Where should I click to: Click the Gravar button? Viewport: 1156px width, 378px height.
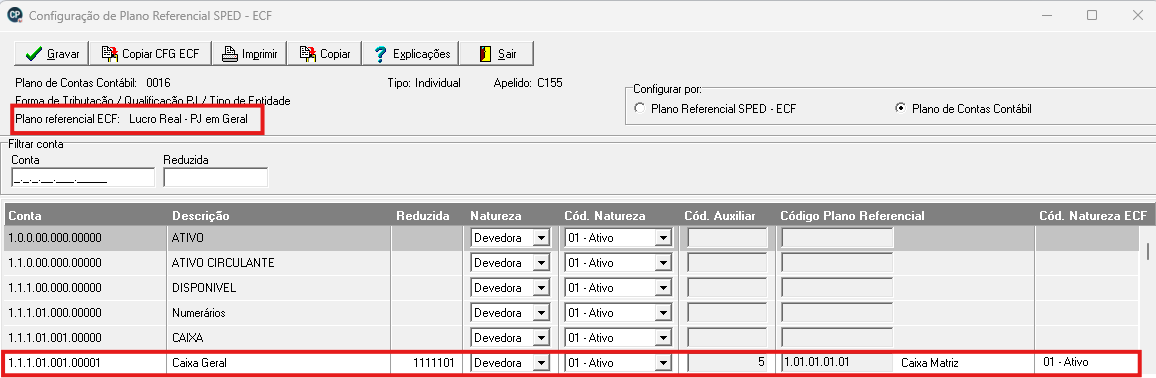tap(52, 53)
